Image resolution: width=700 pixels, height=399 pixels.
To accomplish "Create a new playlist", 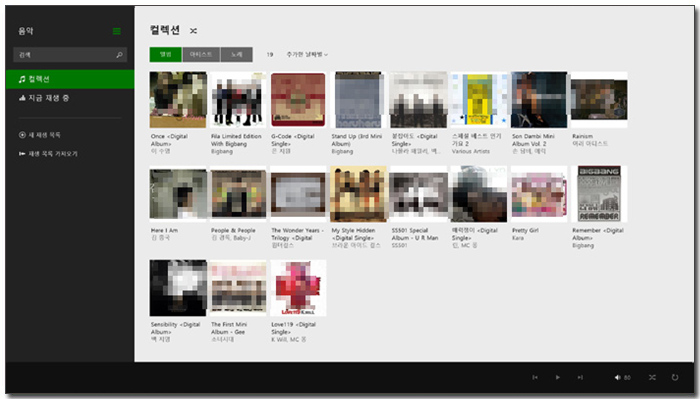I will click(x=40, y=135).
